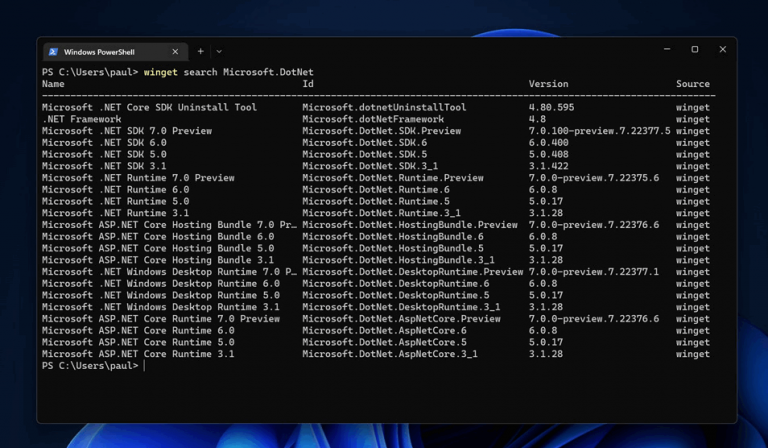Click the Id column header text
The image size is (768, 448).
[x=308, y=84]
